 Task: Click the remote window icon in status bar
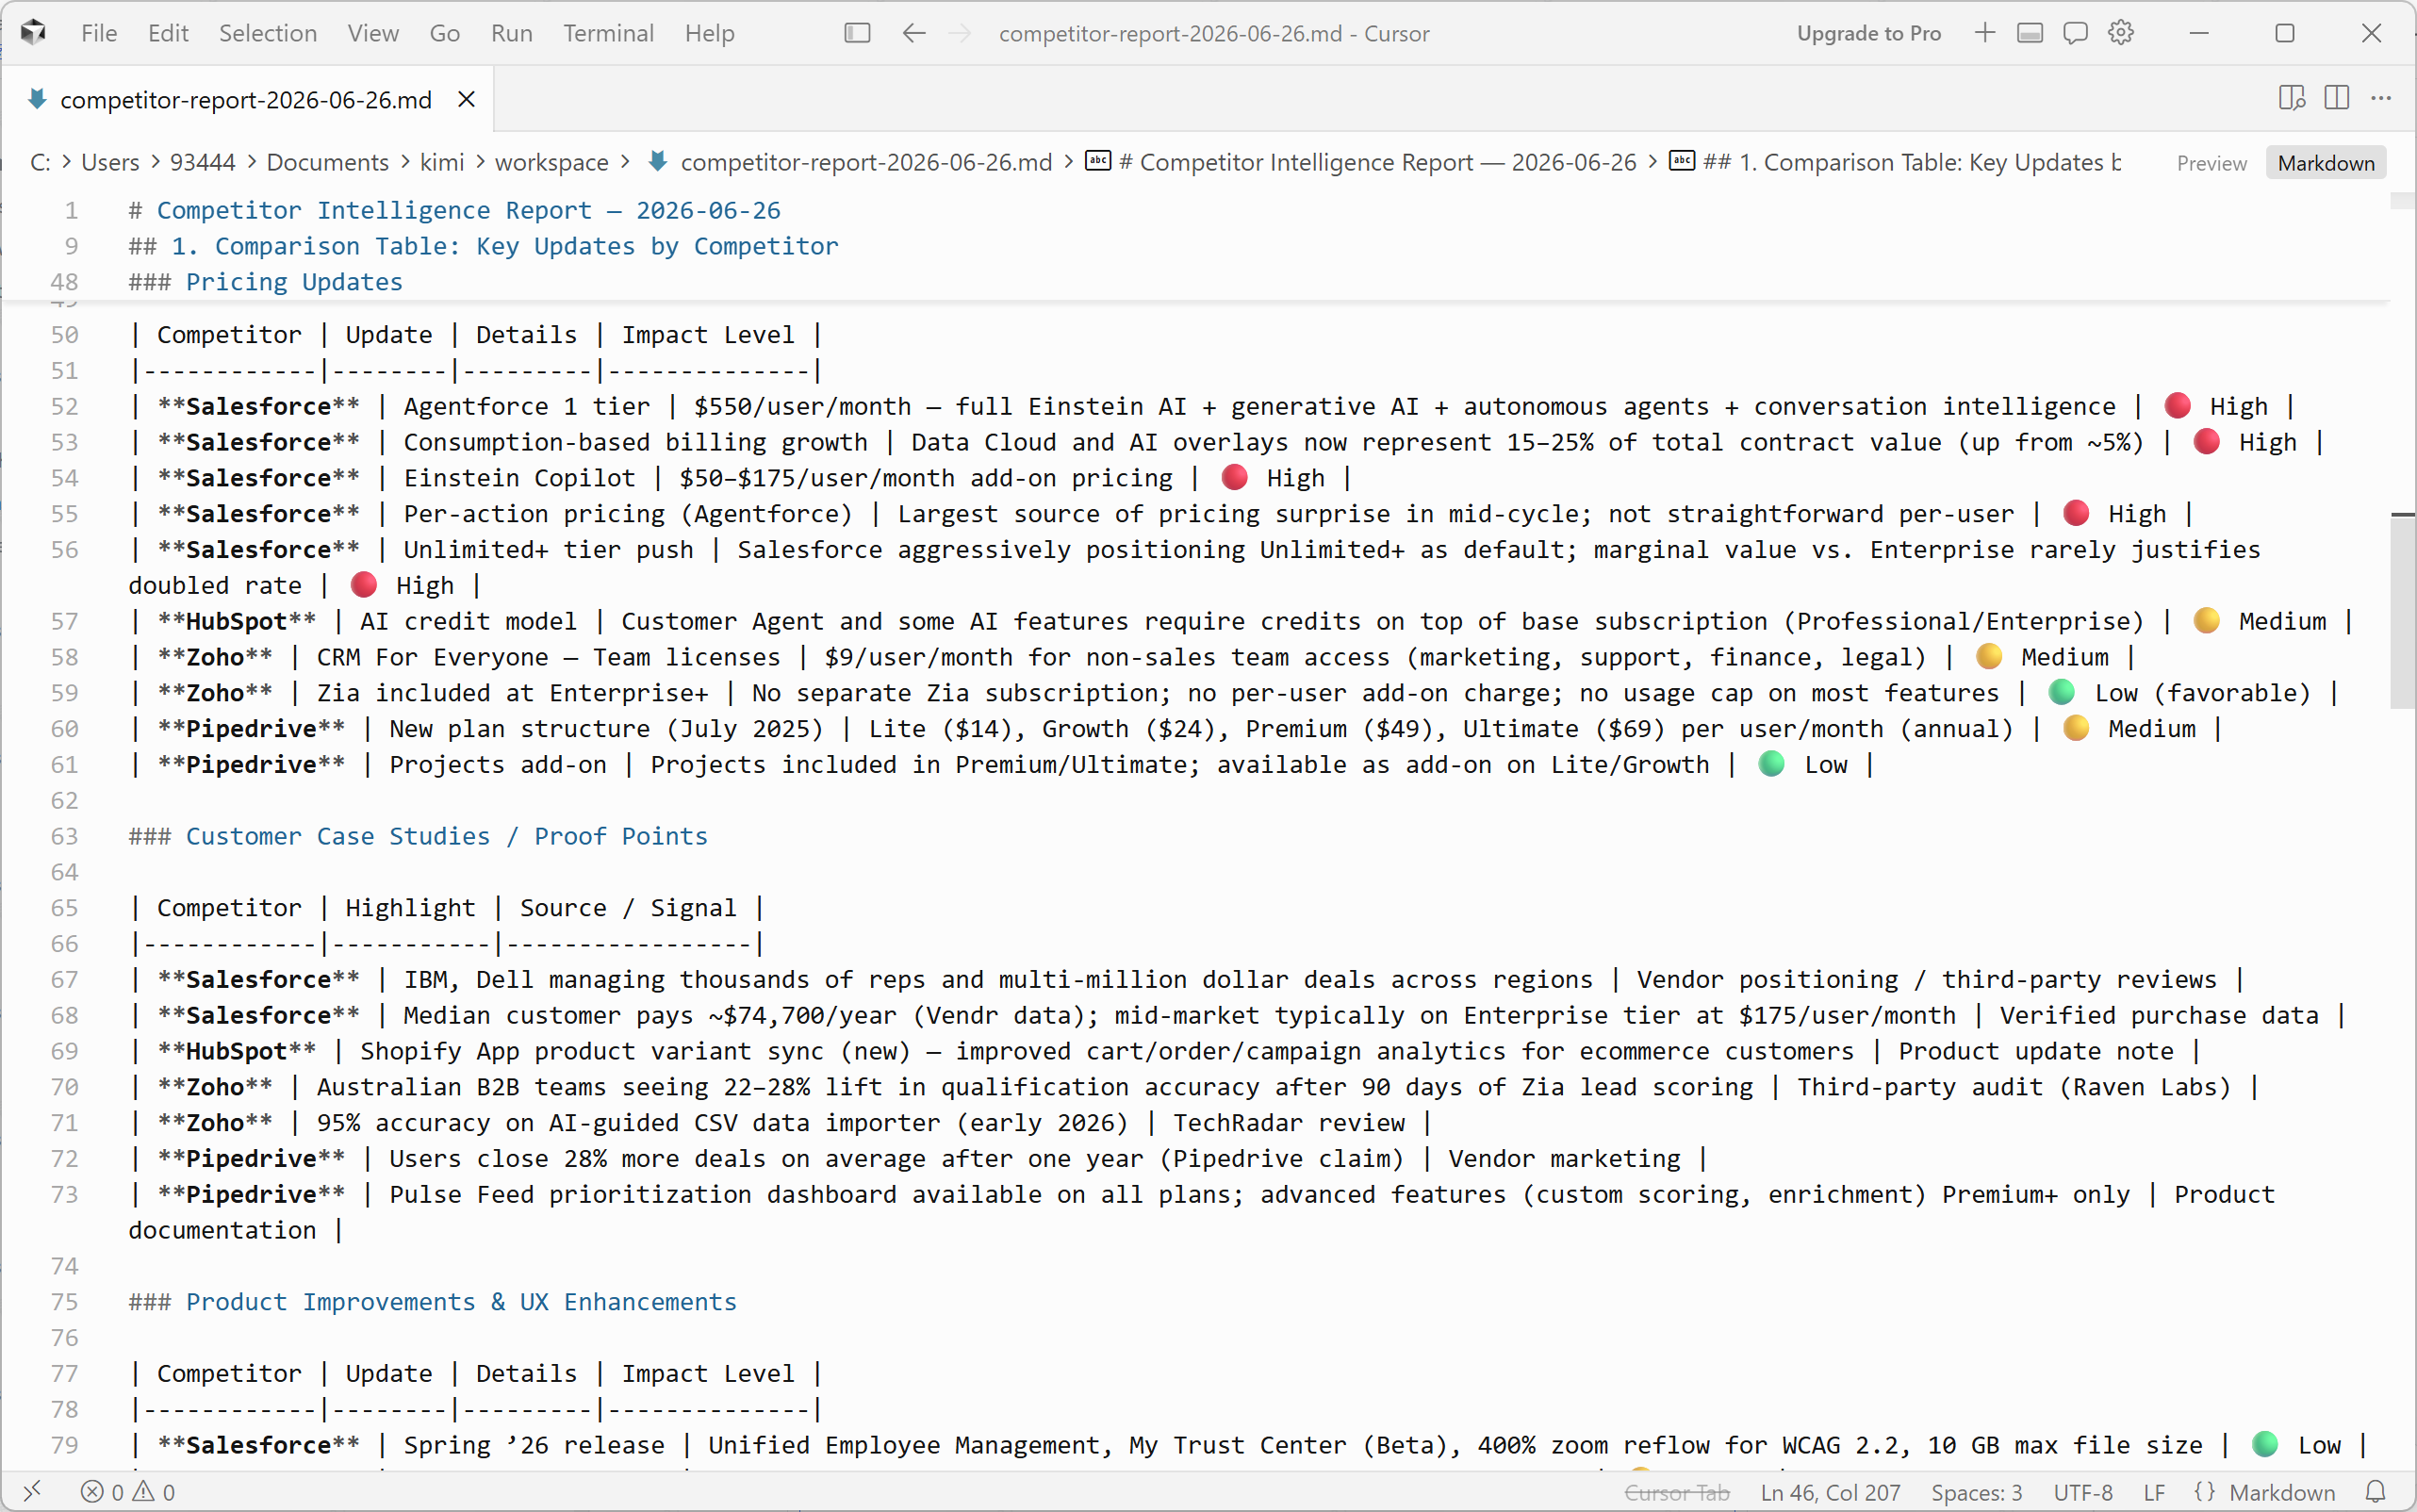point(32,1492)
